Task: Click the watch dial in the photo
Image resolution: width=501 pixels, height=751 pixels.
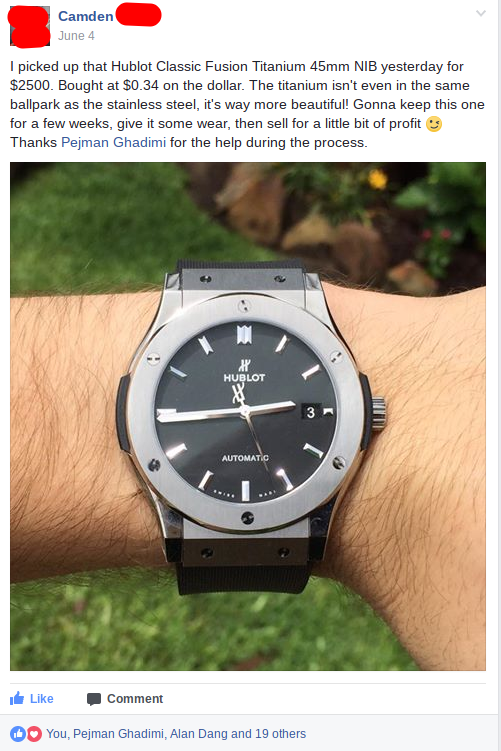Action: tap(245, 412)
